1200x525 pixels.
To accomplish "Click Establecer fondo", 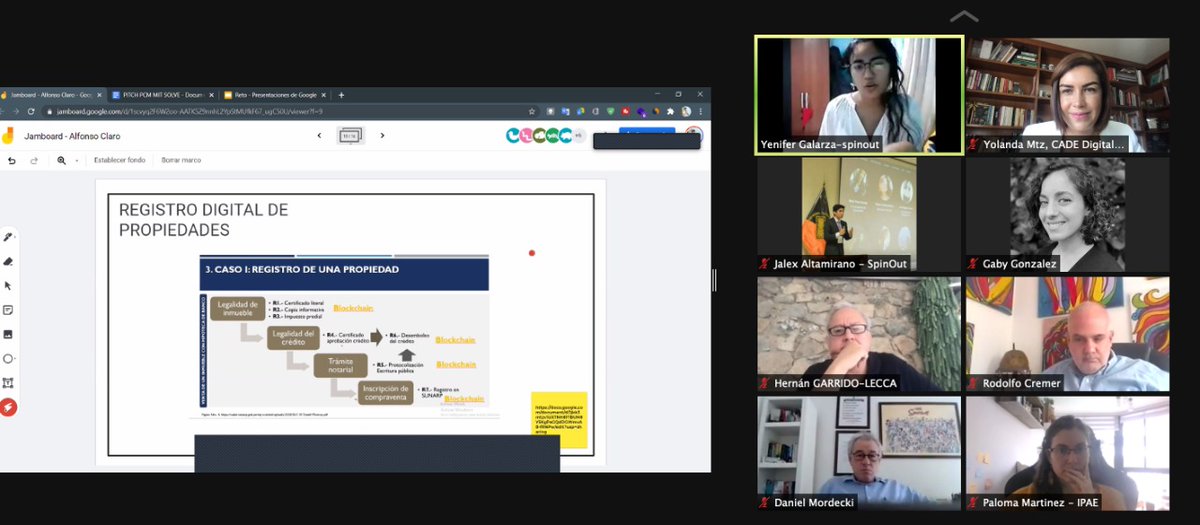I will click(x=120, y=160).
